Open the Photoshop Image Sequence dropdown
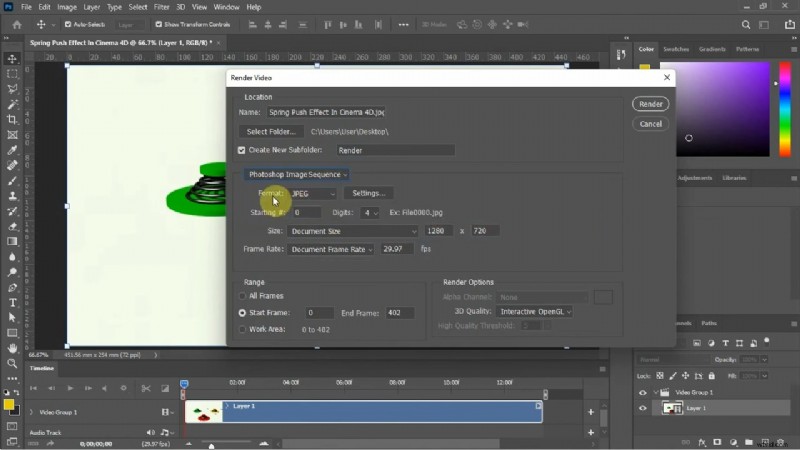The image size is (800, 450). (x=296, y=174)
